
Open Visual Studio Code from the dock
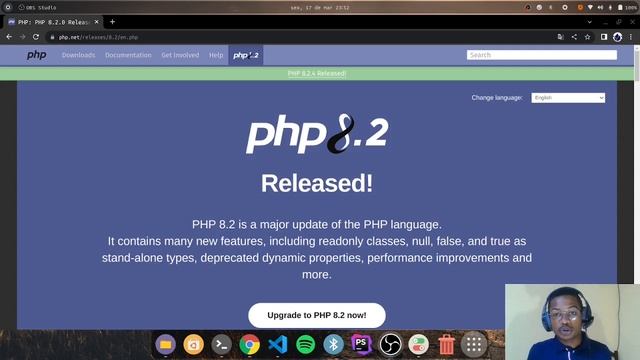[x=278, y=344]
